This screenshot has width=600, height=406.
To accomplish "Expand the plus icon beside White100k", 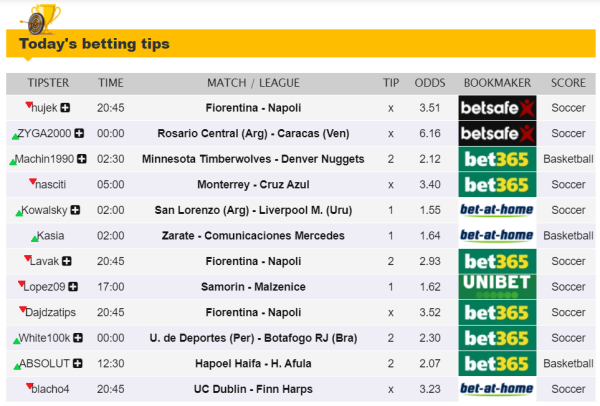I will [78, 338].
